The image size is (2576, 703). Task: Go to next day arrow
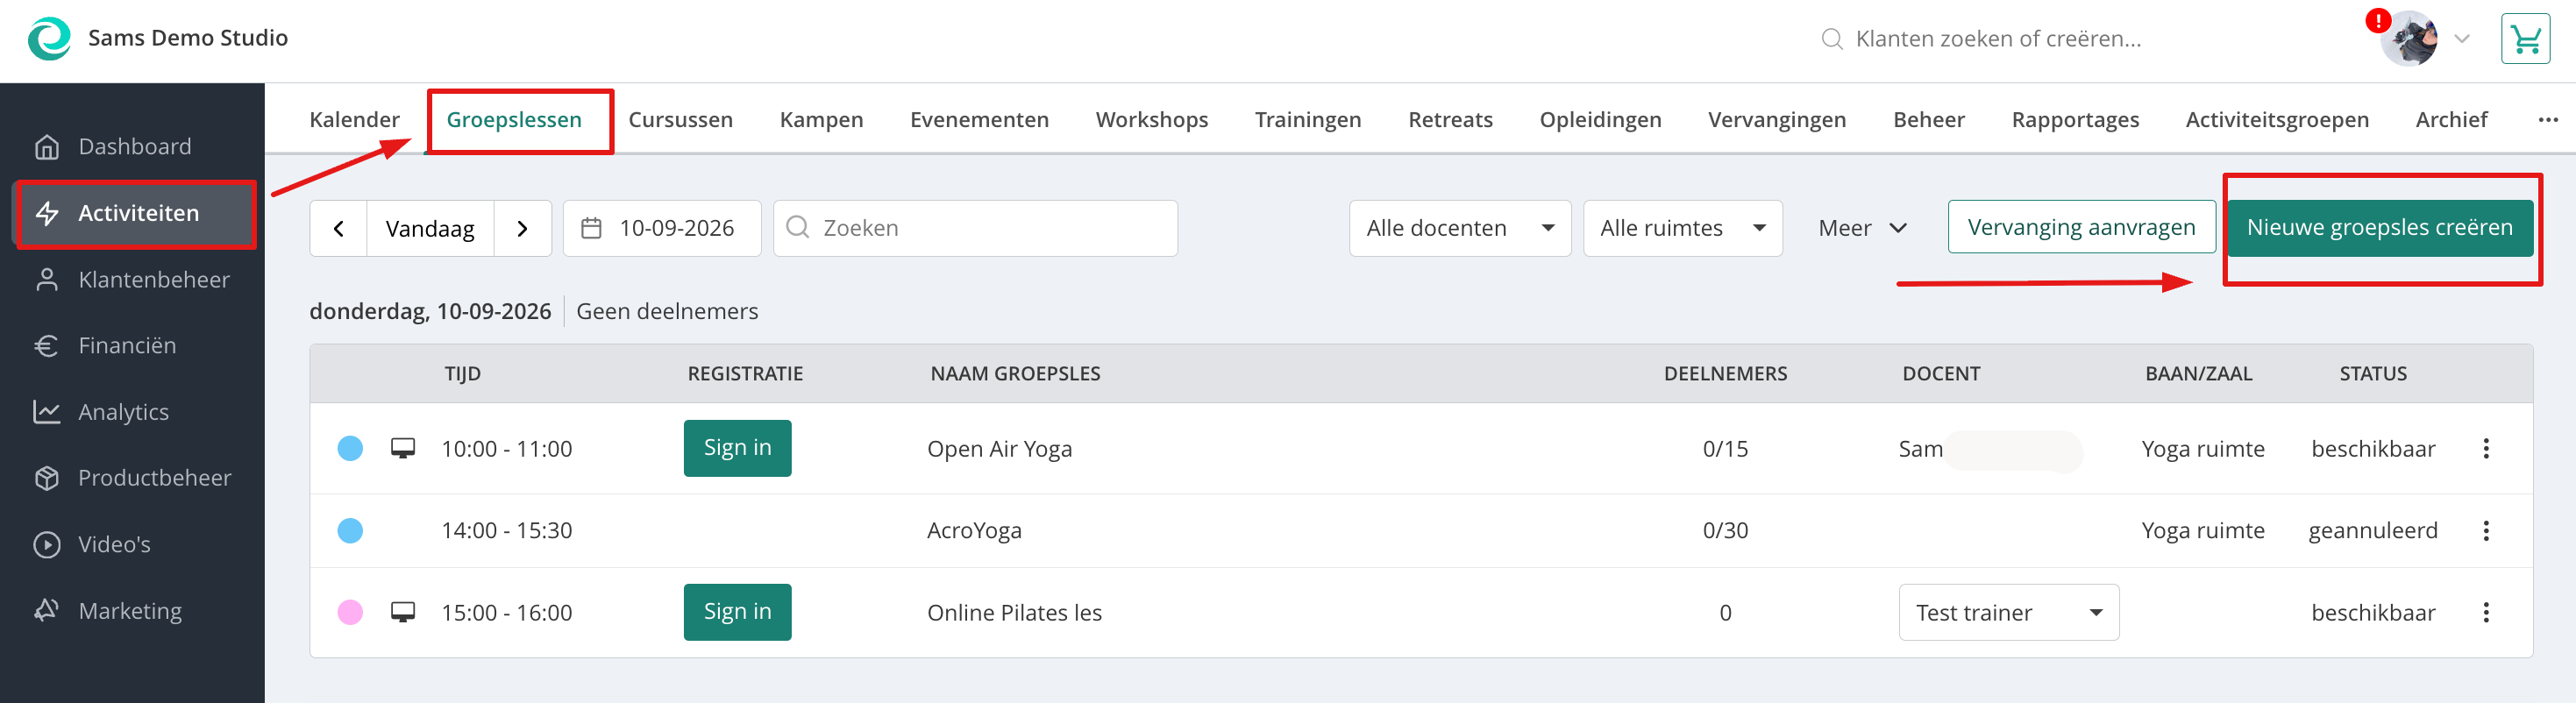522,229
